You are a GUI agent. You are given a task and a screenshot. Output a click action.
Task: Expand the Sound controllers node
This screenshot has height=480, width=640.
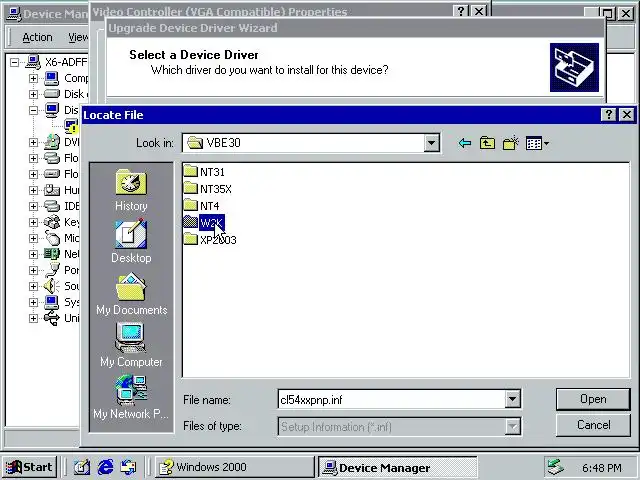[33, 286]
